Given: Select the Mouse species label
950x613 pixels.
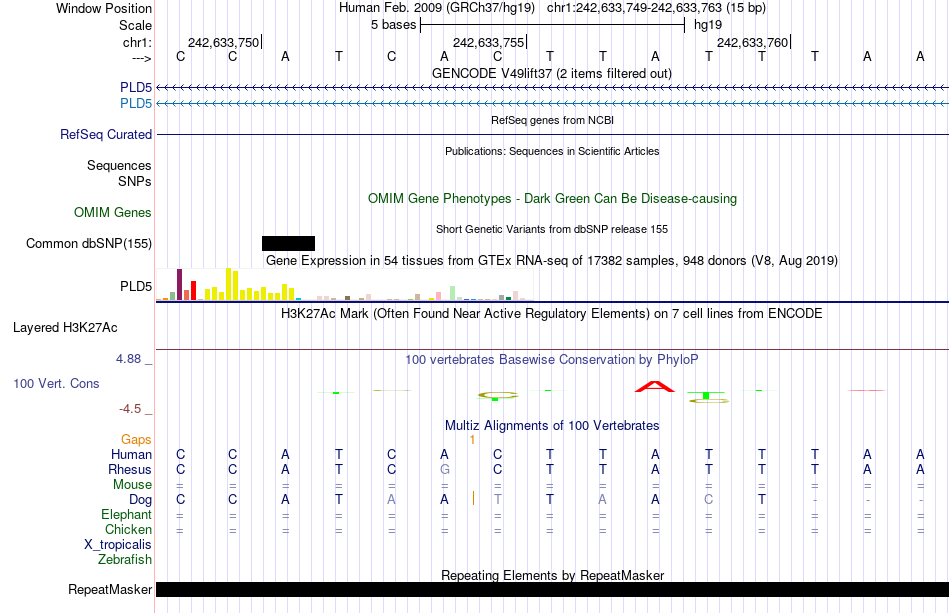Looking at the screenshot, I should tap(133, 485).
